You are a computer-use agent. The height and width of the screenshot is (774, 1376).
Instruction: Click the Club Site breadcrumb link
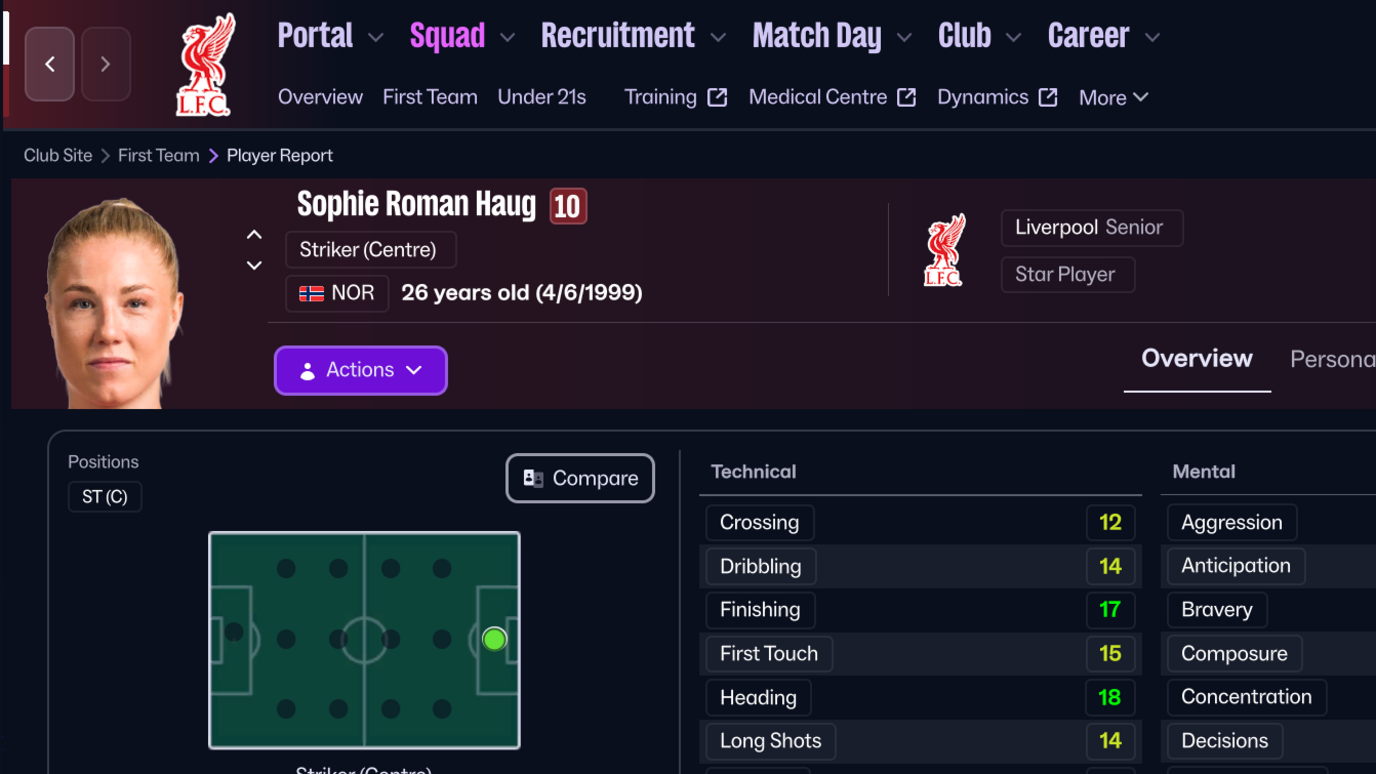click(57, 155)
